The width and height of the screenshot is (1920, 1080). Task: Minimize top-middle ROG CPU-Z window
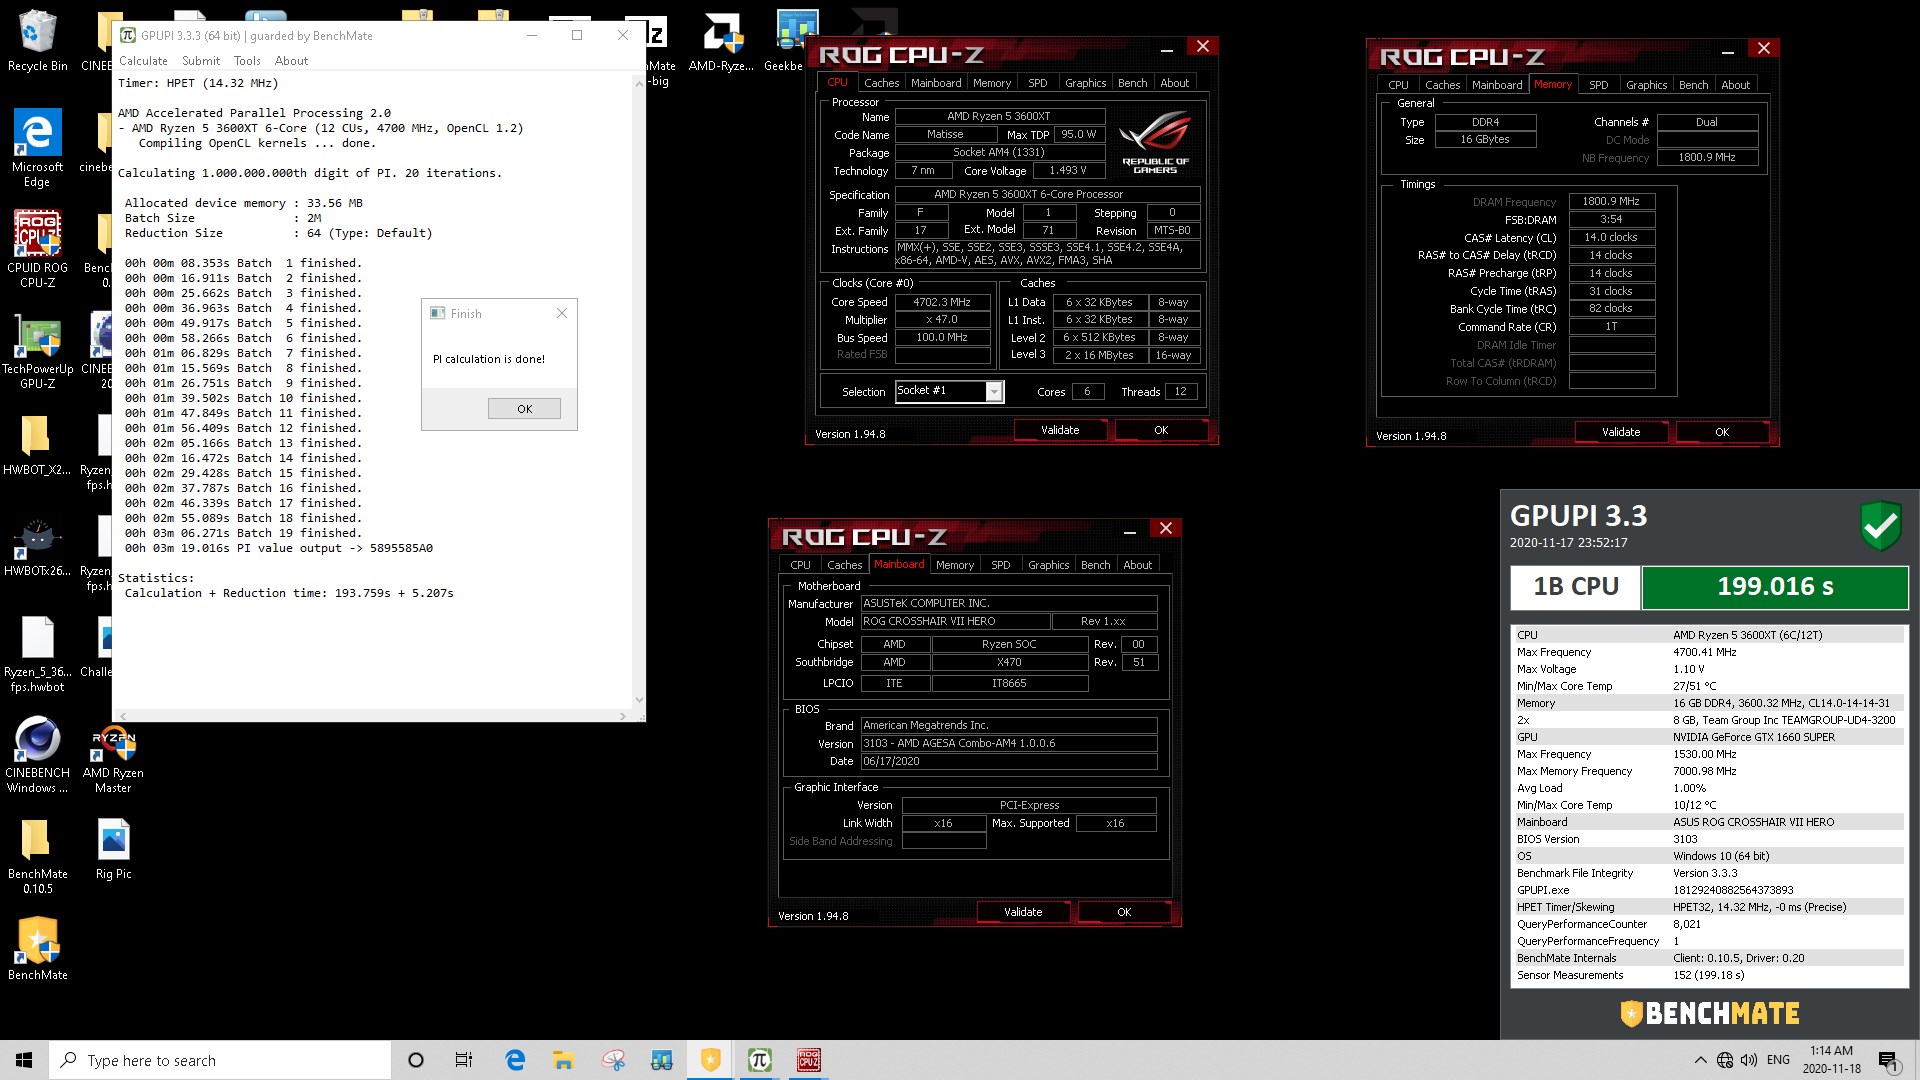coord(1166,48)
